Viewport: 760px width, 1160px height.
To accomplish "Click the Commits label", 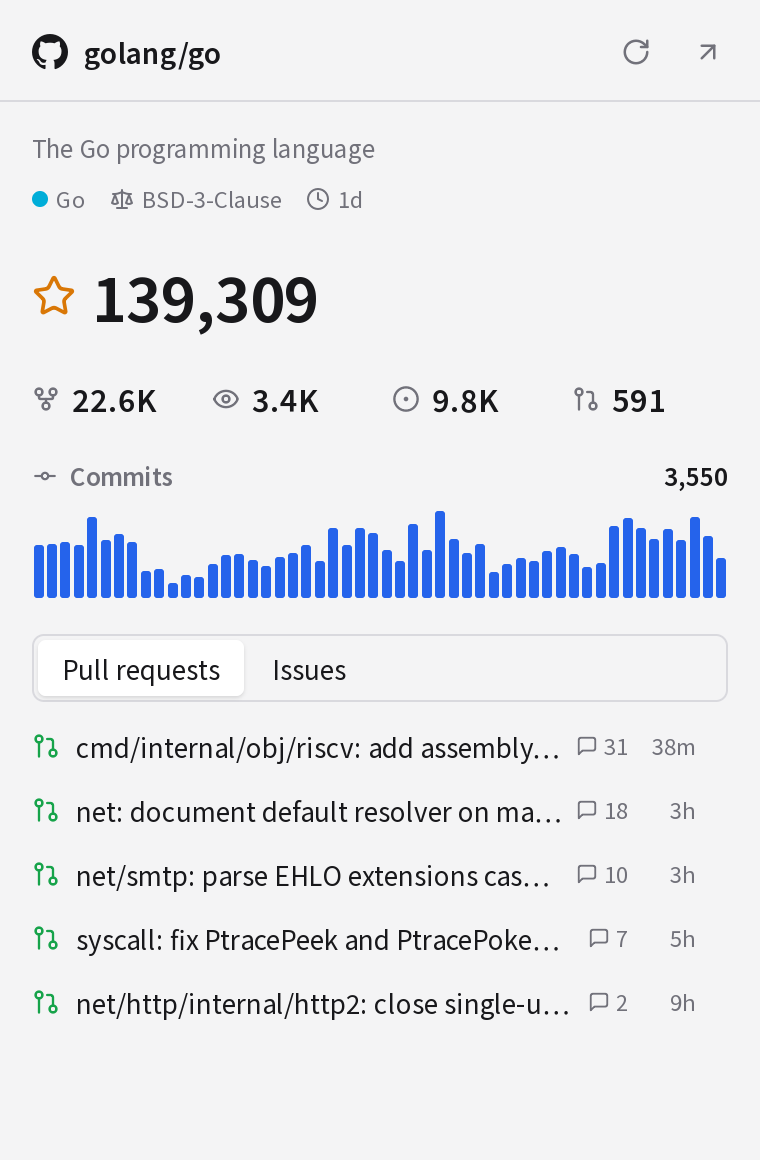I will [x=121, y=477].
